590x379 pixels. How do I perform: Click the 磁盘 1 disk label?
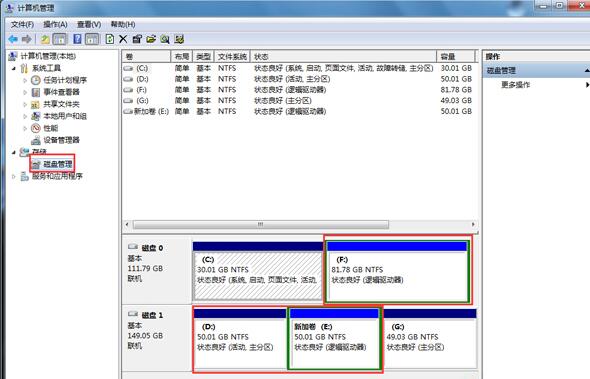pos(152,315)
